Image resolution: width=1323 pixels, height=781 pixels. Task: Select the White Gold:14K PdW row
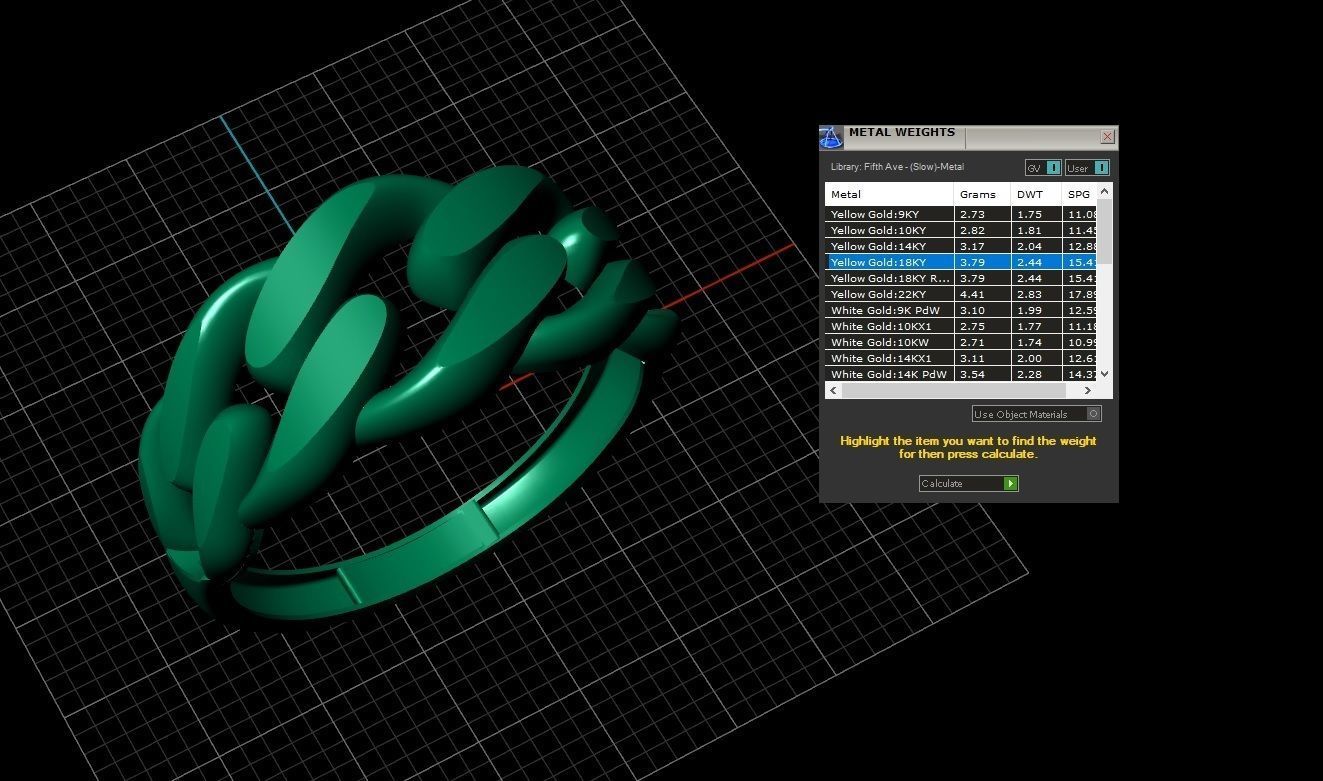click(x=961, y=374)
